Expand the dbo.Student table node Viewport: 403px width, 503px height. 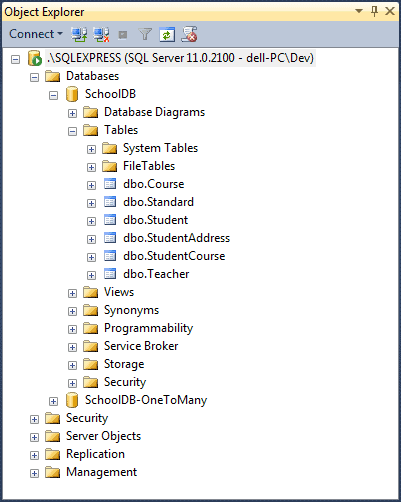91,221
